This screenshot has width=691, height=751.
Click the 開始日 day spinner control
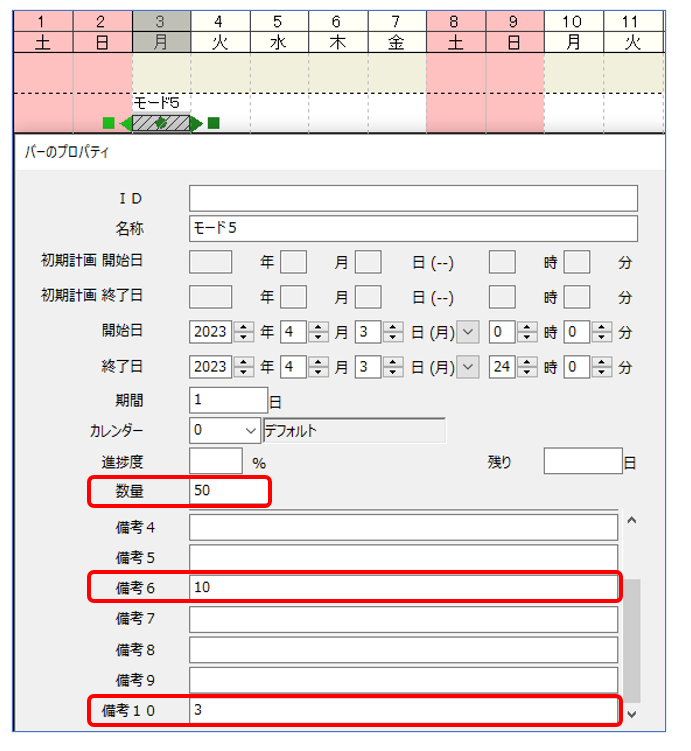pos(393,333)
